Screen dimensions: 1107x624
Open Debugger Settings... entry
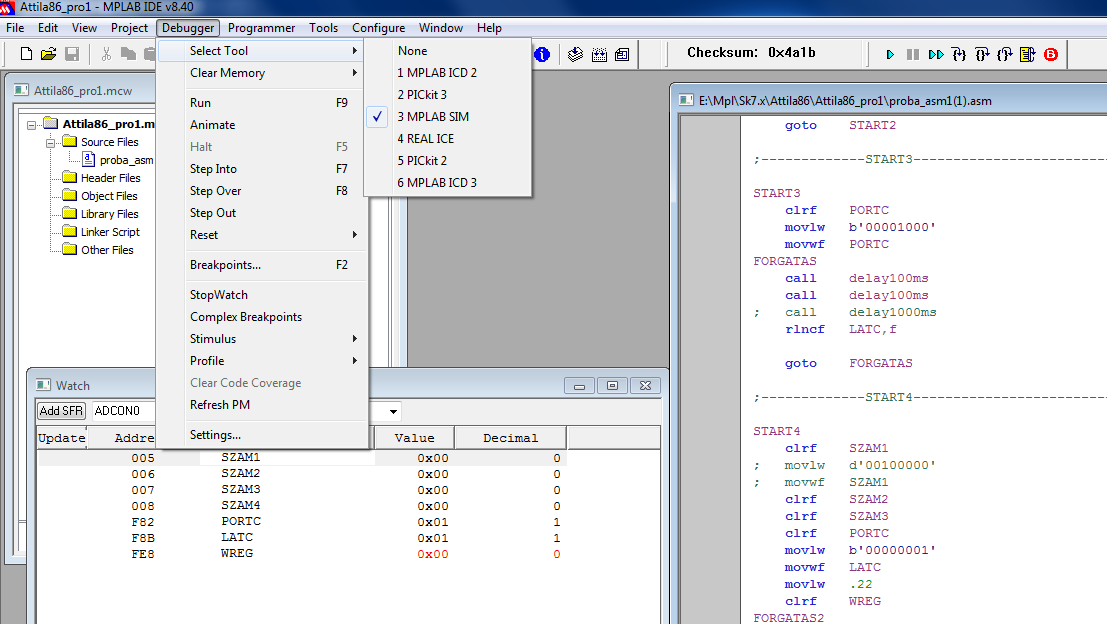pyautogui.click(x=261, y=435)
